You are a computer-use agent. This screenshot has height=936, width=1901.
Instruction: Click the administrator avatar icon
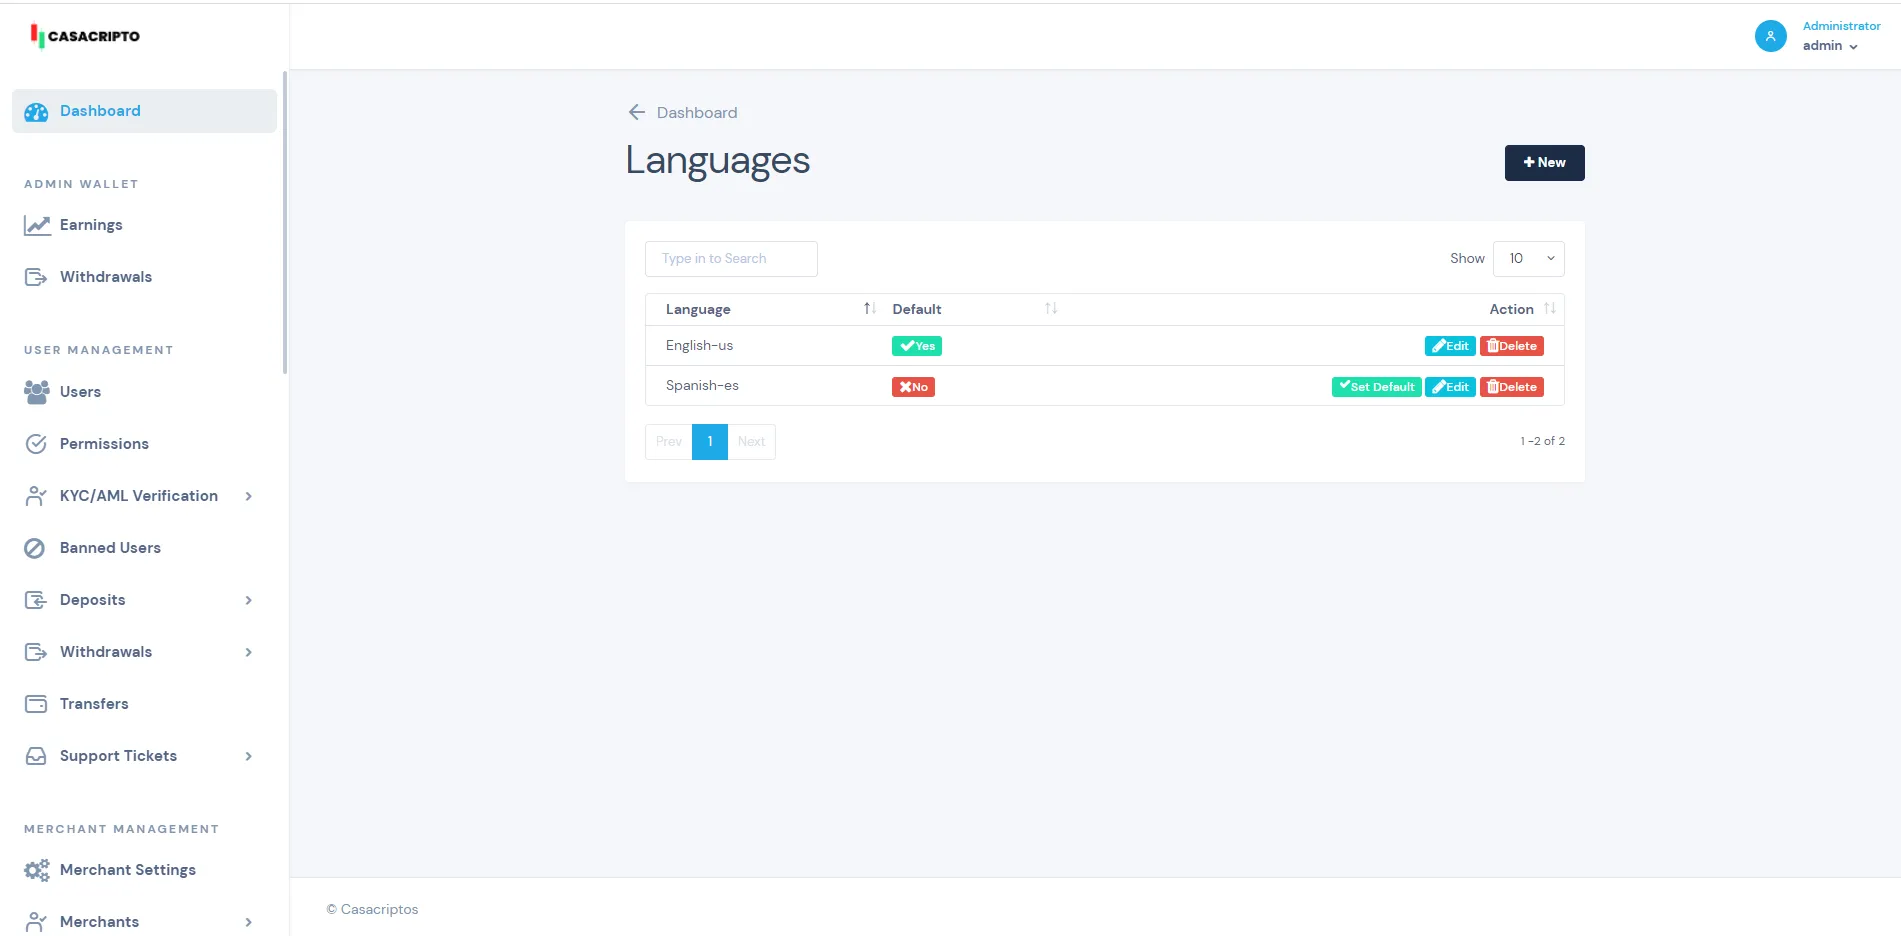[x=1770, y=36]
